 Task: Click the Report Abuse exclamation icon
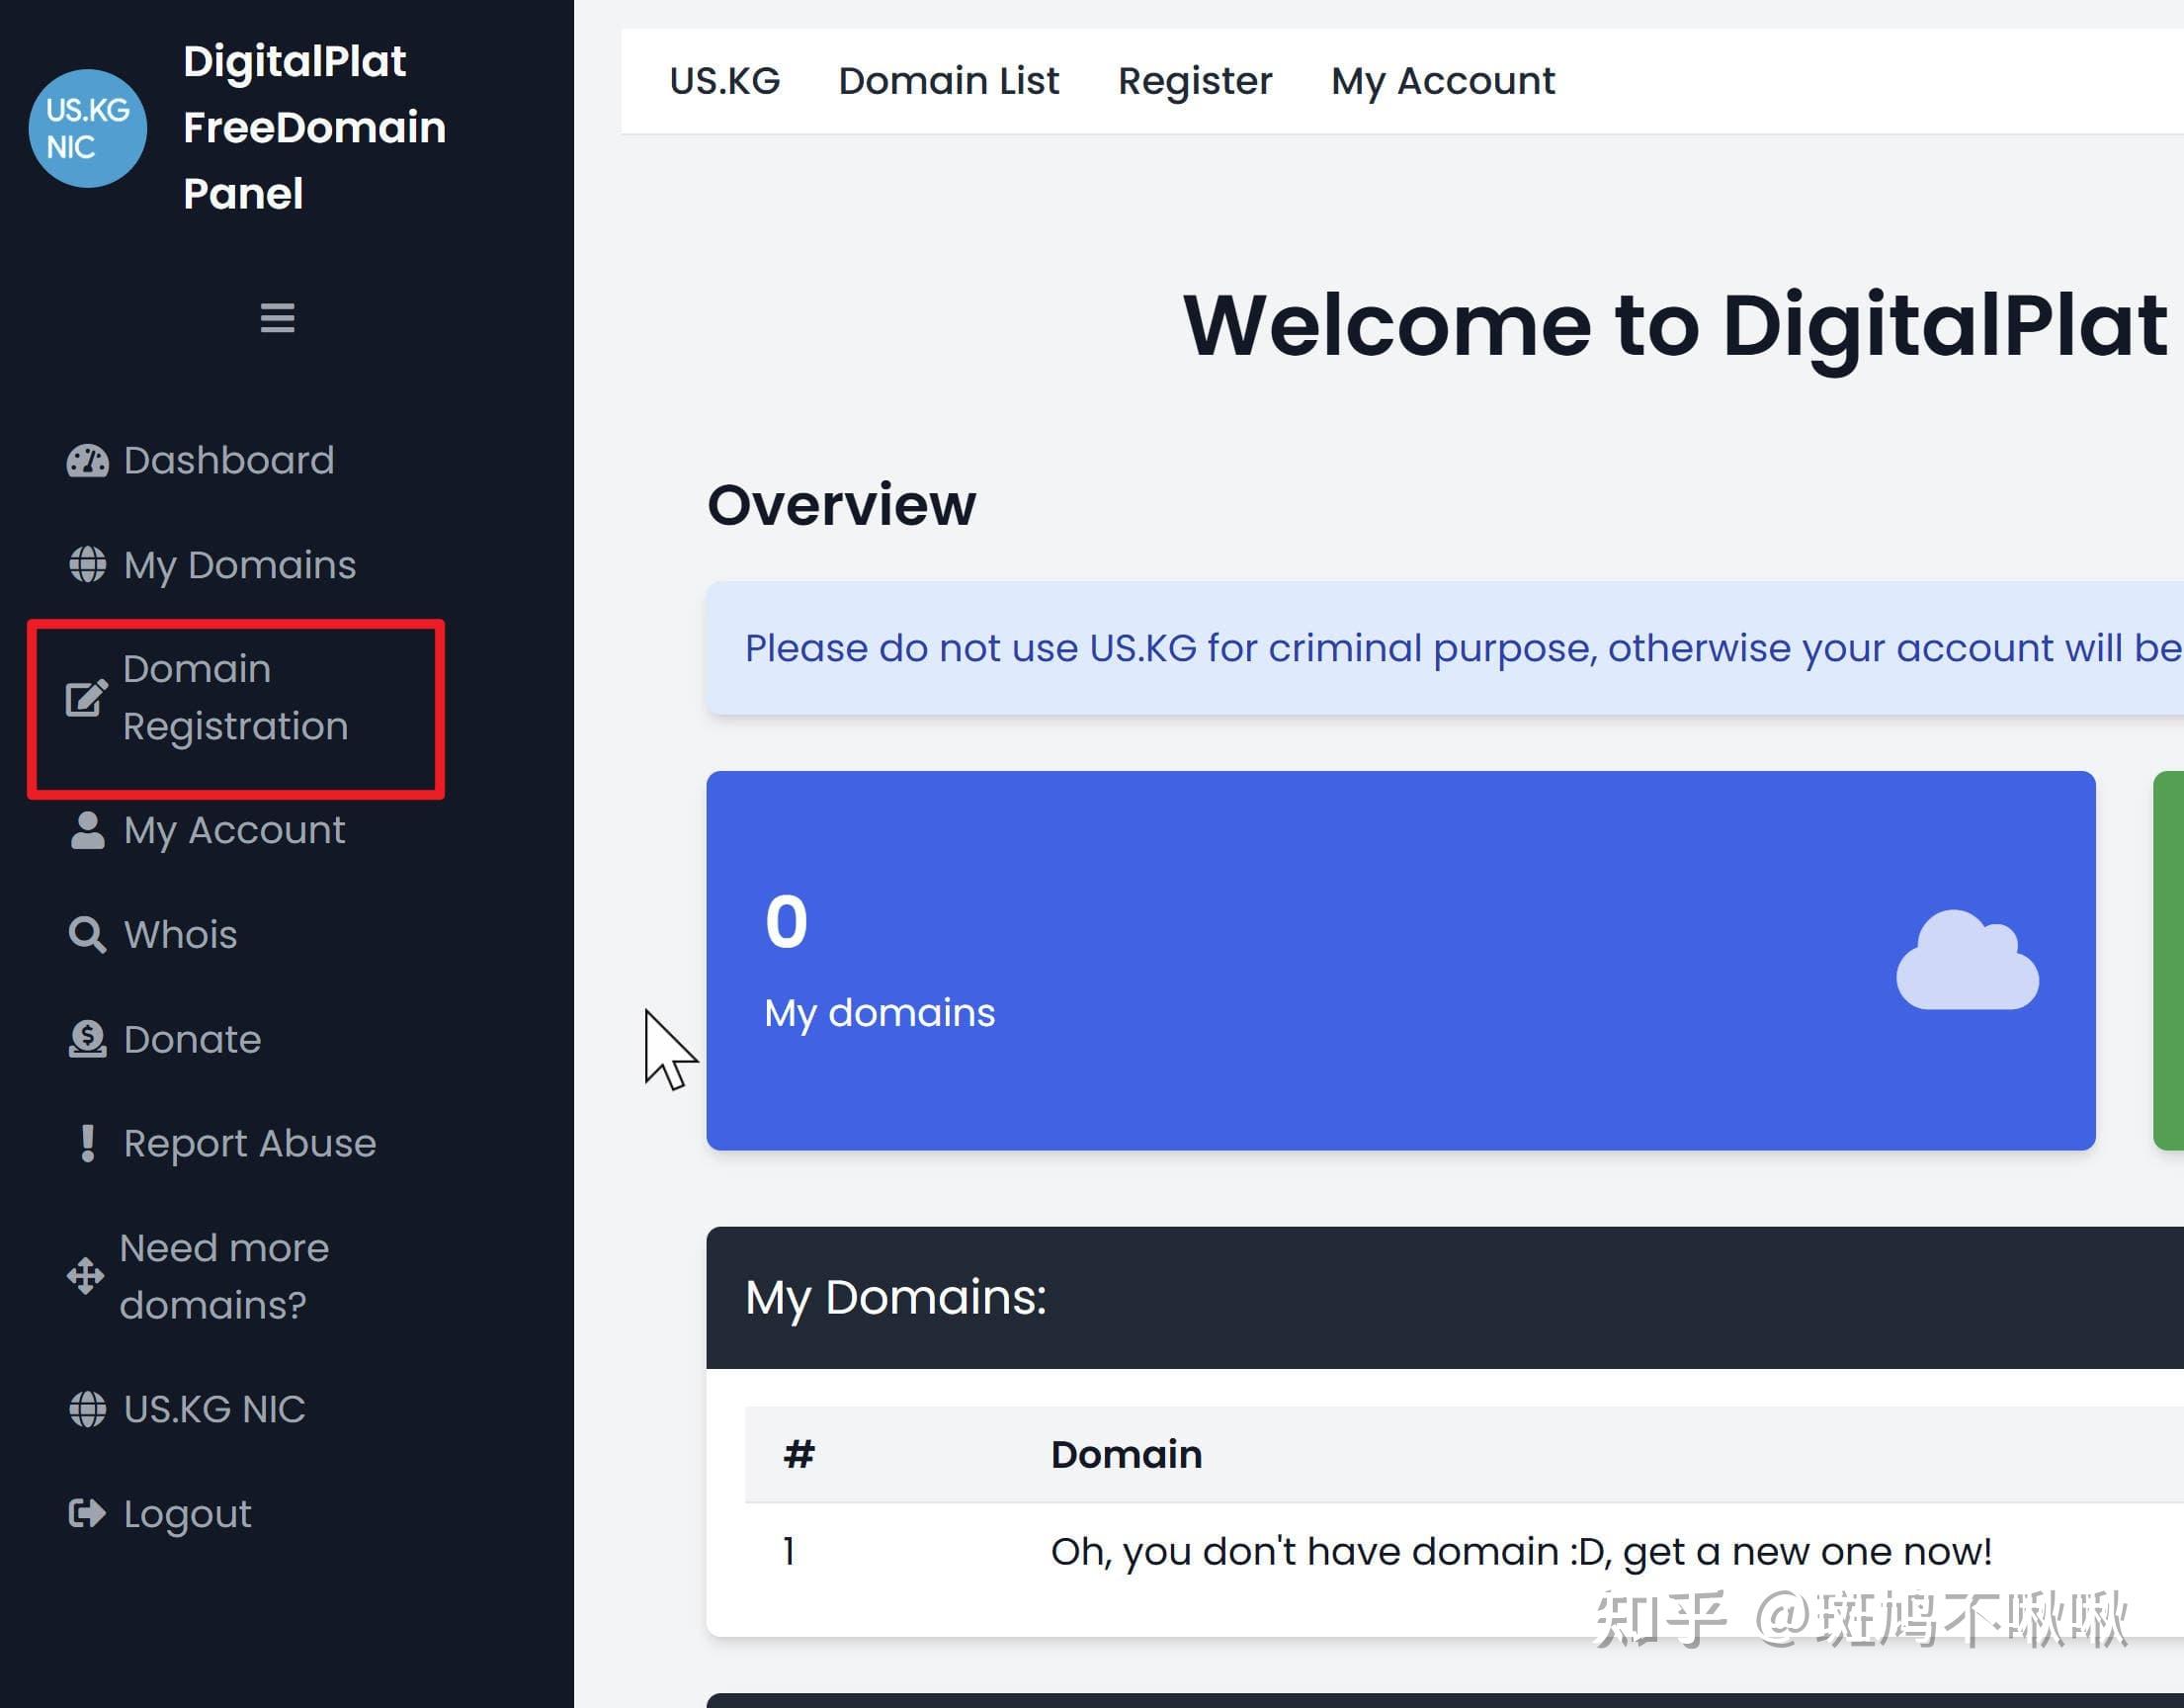click(87, 1143)
